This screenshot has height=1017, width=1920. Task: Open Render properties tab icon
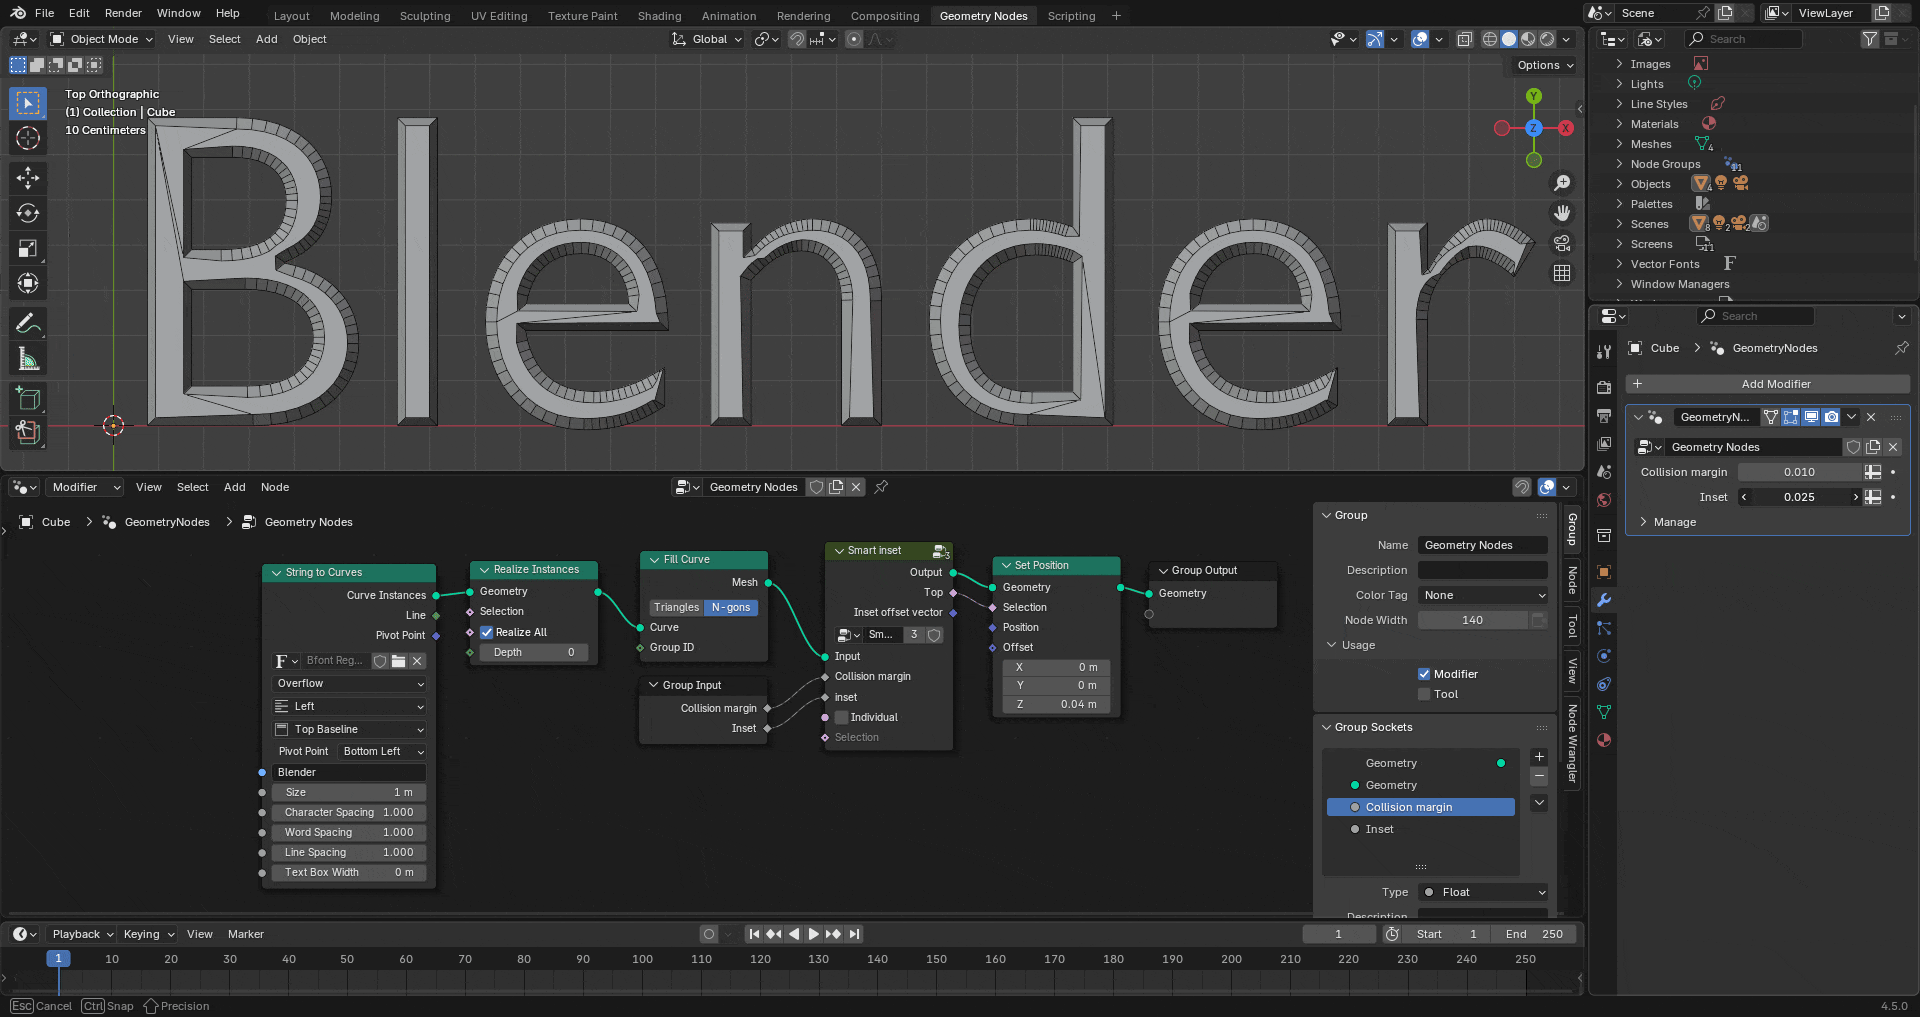(x=1604, y=387)
